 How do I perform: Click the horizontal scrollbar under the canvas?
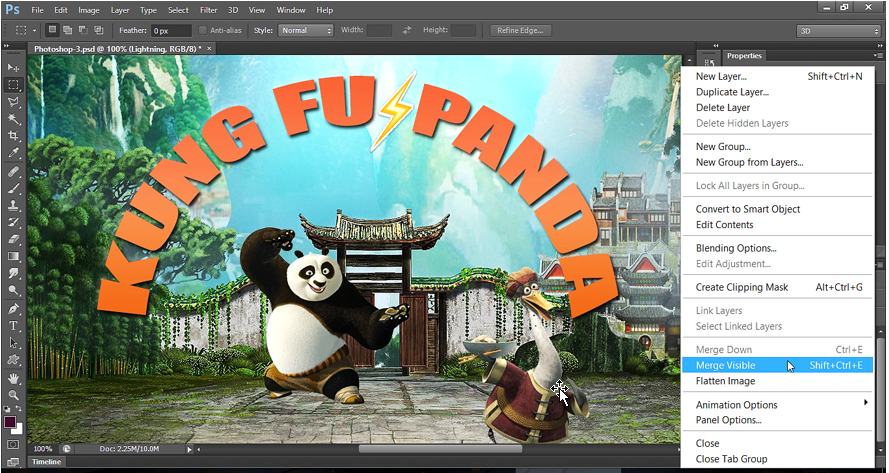point(439,449)
